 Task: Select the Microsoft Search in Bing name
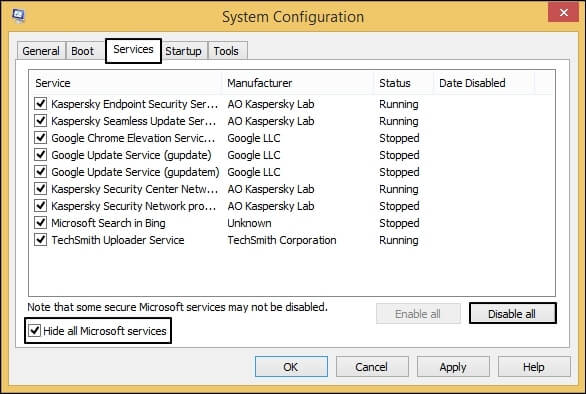108,223
